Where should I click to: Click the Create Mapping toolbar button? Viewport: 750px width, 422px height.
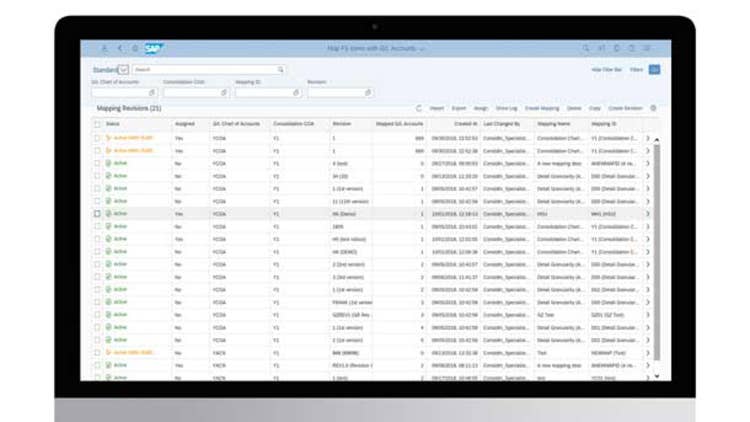pyautogui.click(x=541, y=108)
